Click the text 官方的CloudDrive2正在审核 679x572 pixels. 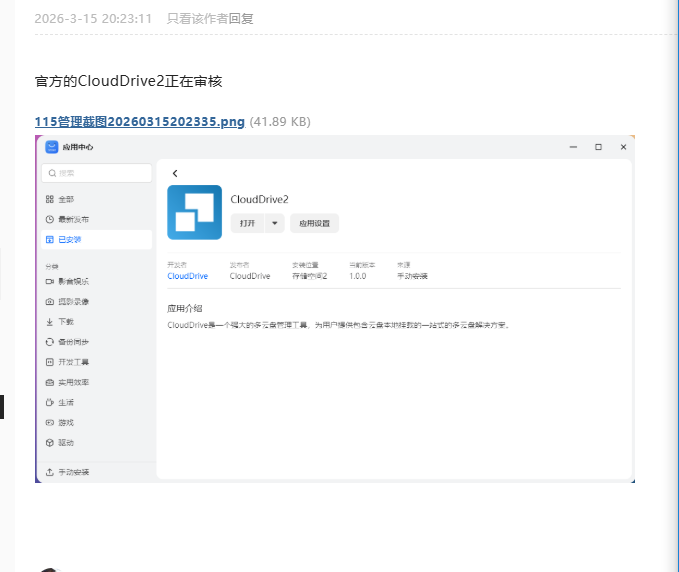click(129, 81)
